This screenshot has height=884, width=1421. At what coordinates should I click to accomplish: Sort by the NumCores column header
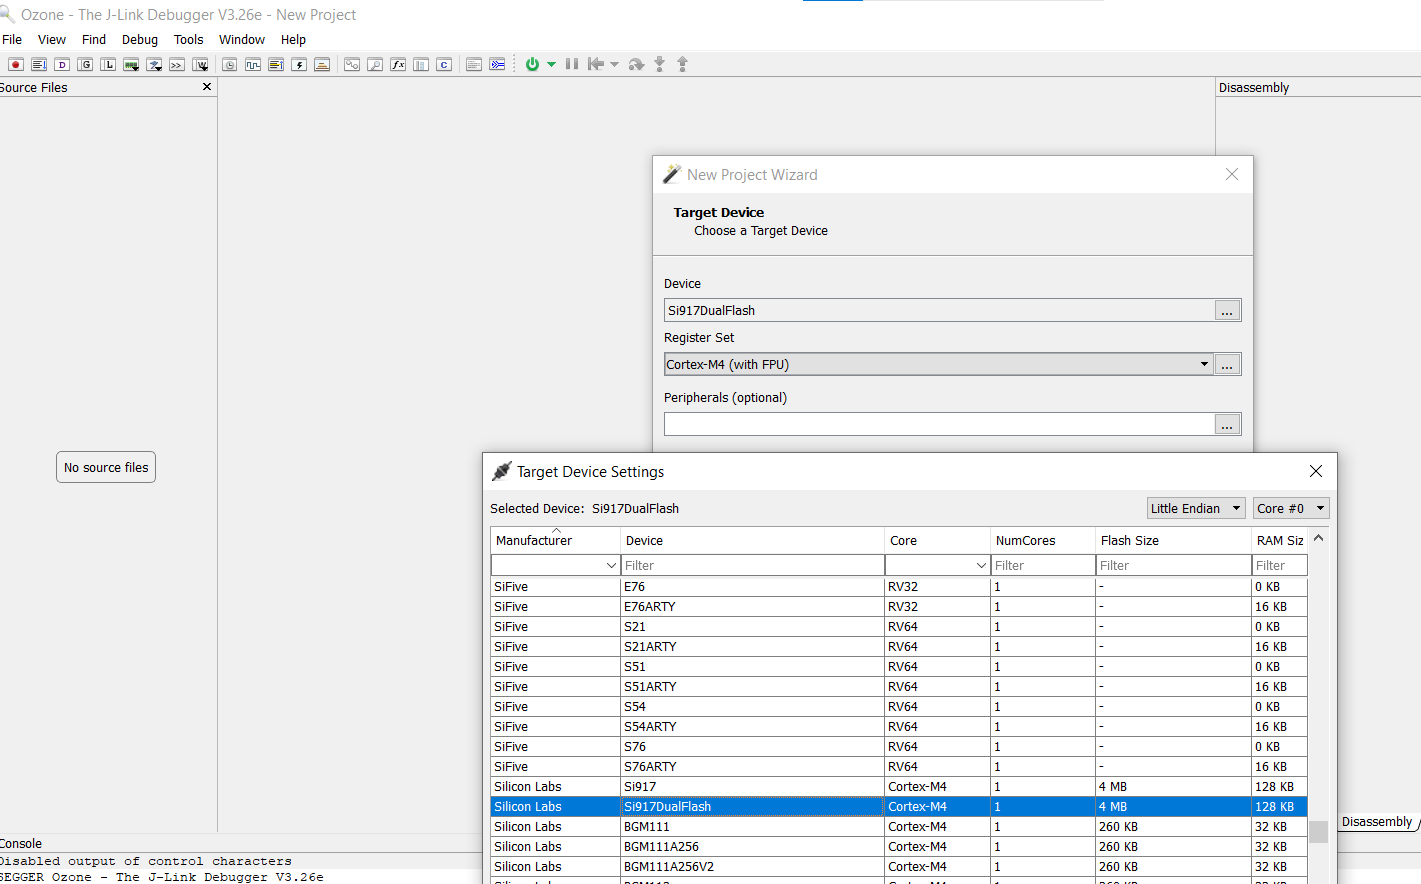[1043, 540]
